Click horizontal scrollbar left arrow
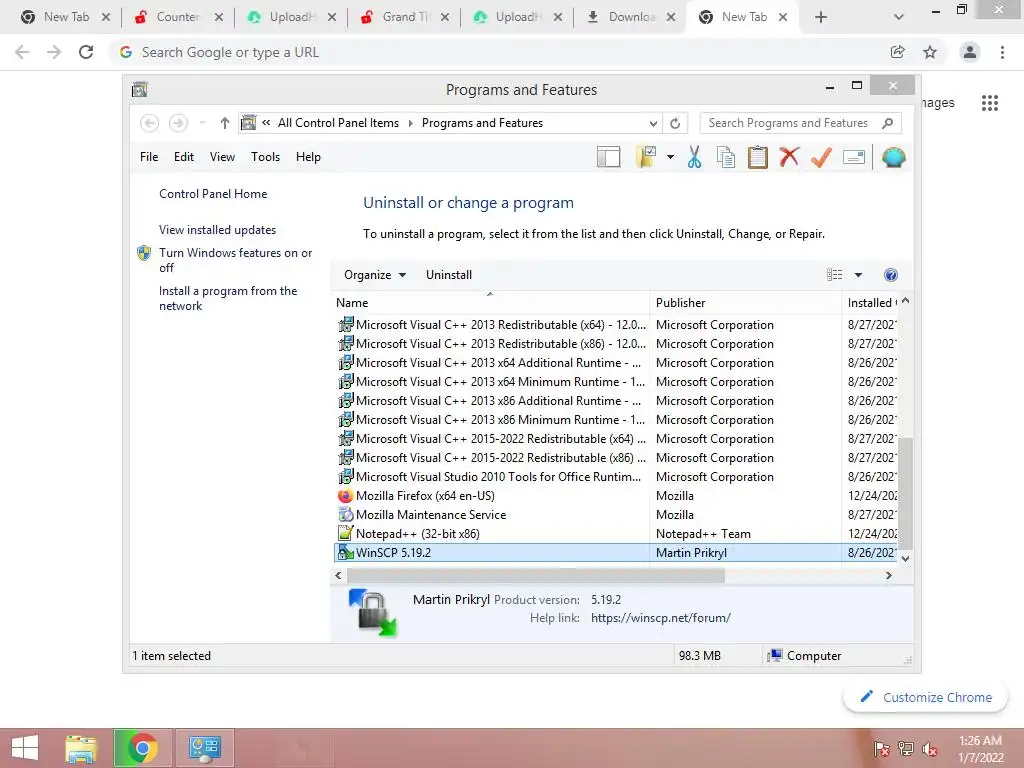The height and width of the screenshot is (768, 1024). (338, 575)
